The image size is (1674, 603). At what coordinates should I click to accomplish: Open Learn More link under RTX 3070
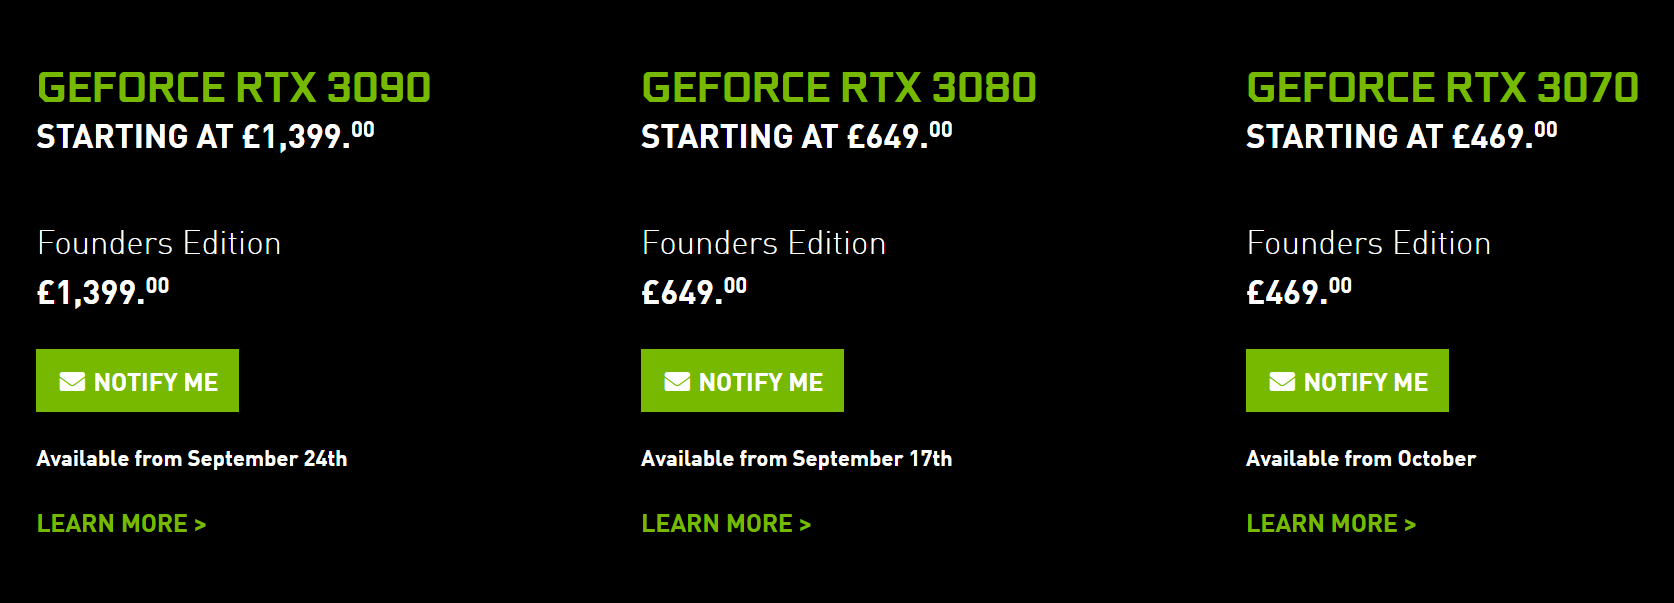(1331, 524)
